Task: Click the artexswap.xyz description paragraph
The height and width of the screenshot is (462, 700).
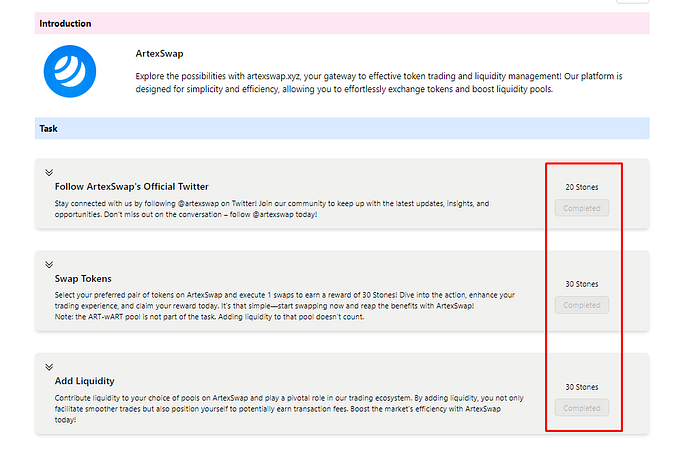Action: point(379,83)
